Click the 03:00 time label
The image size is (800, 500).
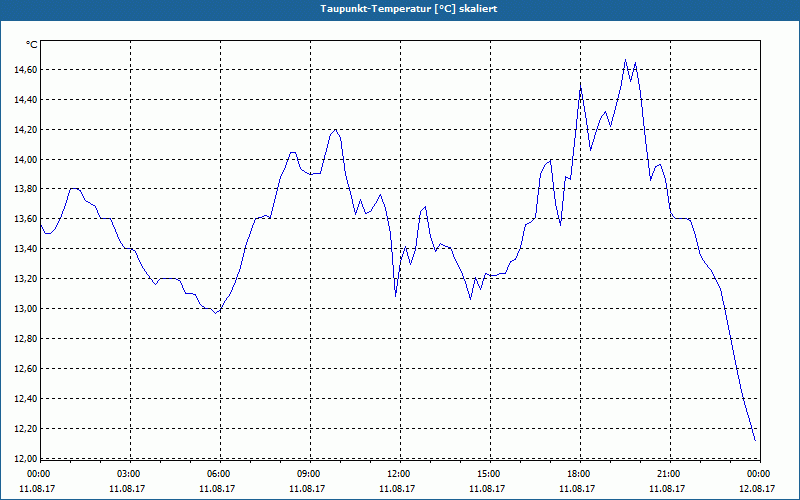[x=131, y=474]
